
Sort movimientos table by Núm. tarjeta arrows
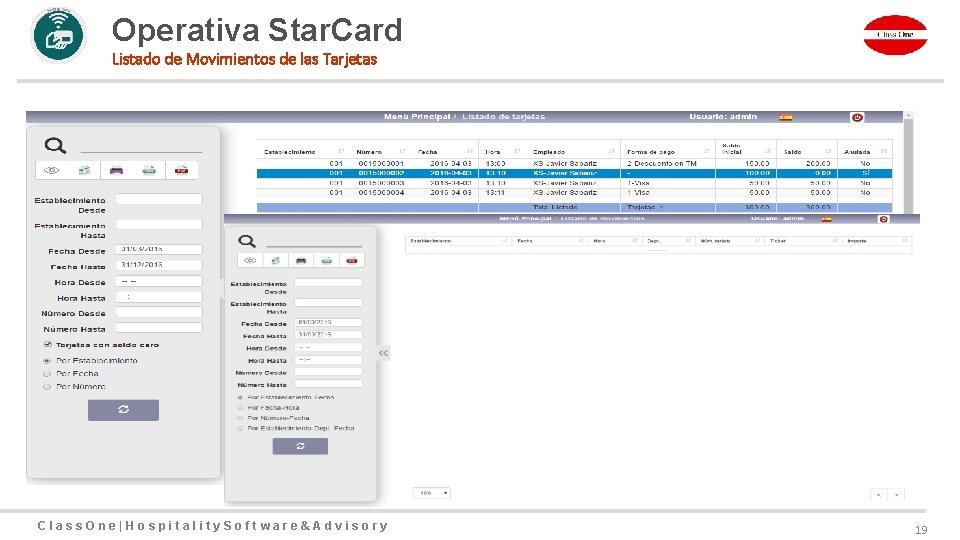pos(757,241)
